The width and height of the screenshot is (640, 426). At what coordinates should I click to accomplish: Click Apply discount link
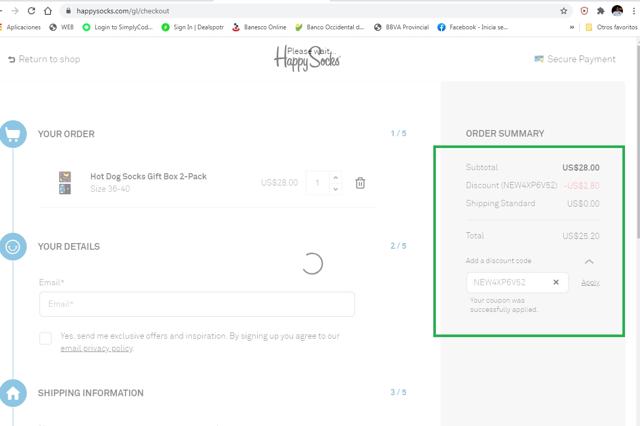coord(590,283)
